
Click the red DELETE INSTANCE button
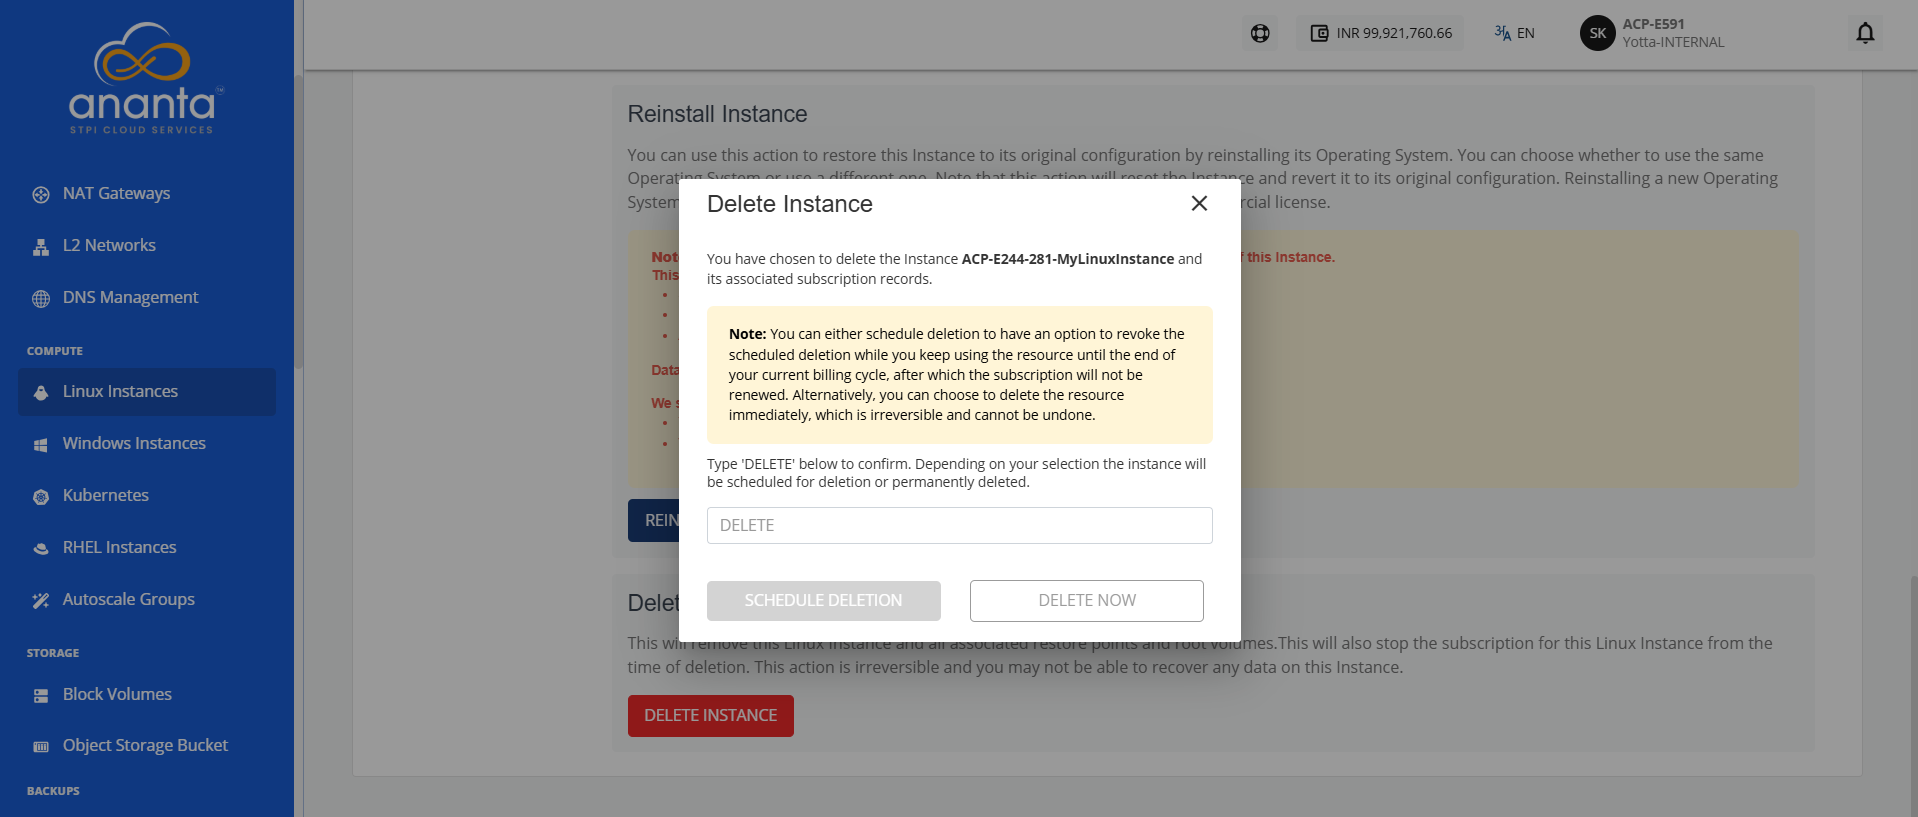pyautogui.click(x=711, y=716)
